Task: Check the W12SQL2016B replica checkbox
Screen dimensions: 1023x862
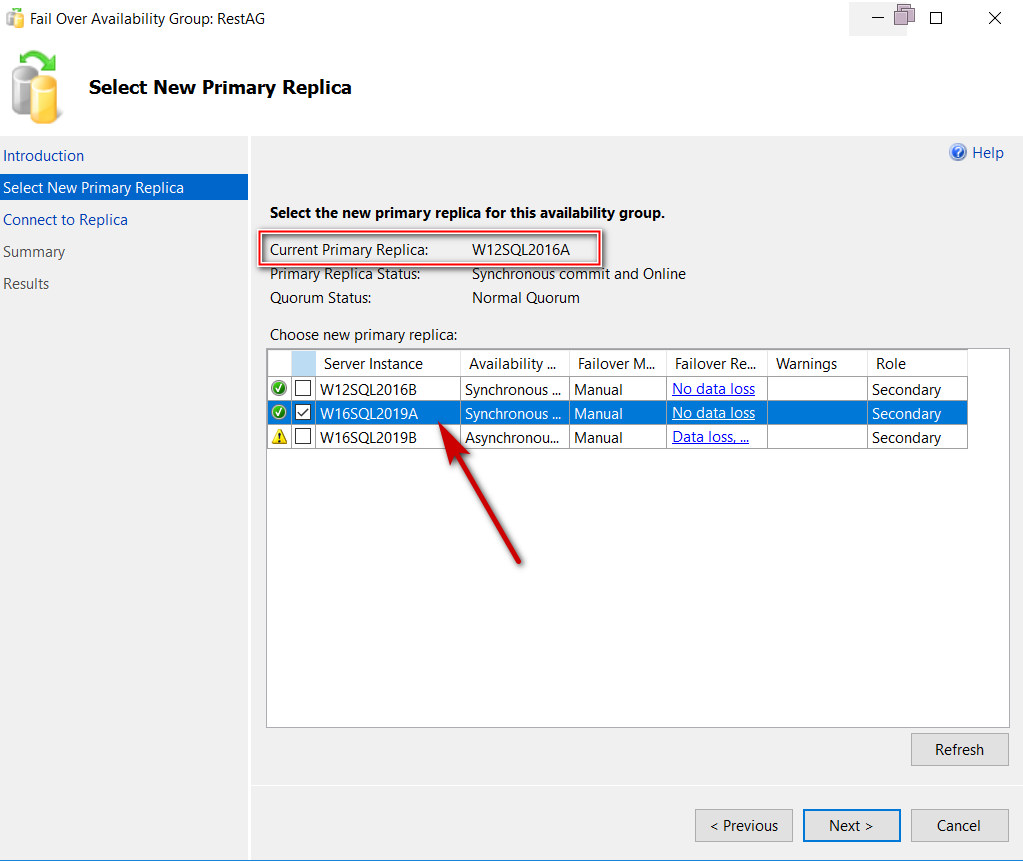Action: 303,389
